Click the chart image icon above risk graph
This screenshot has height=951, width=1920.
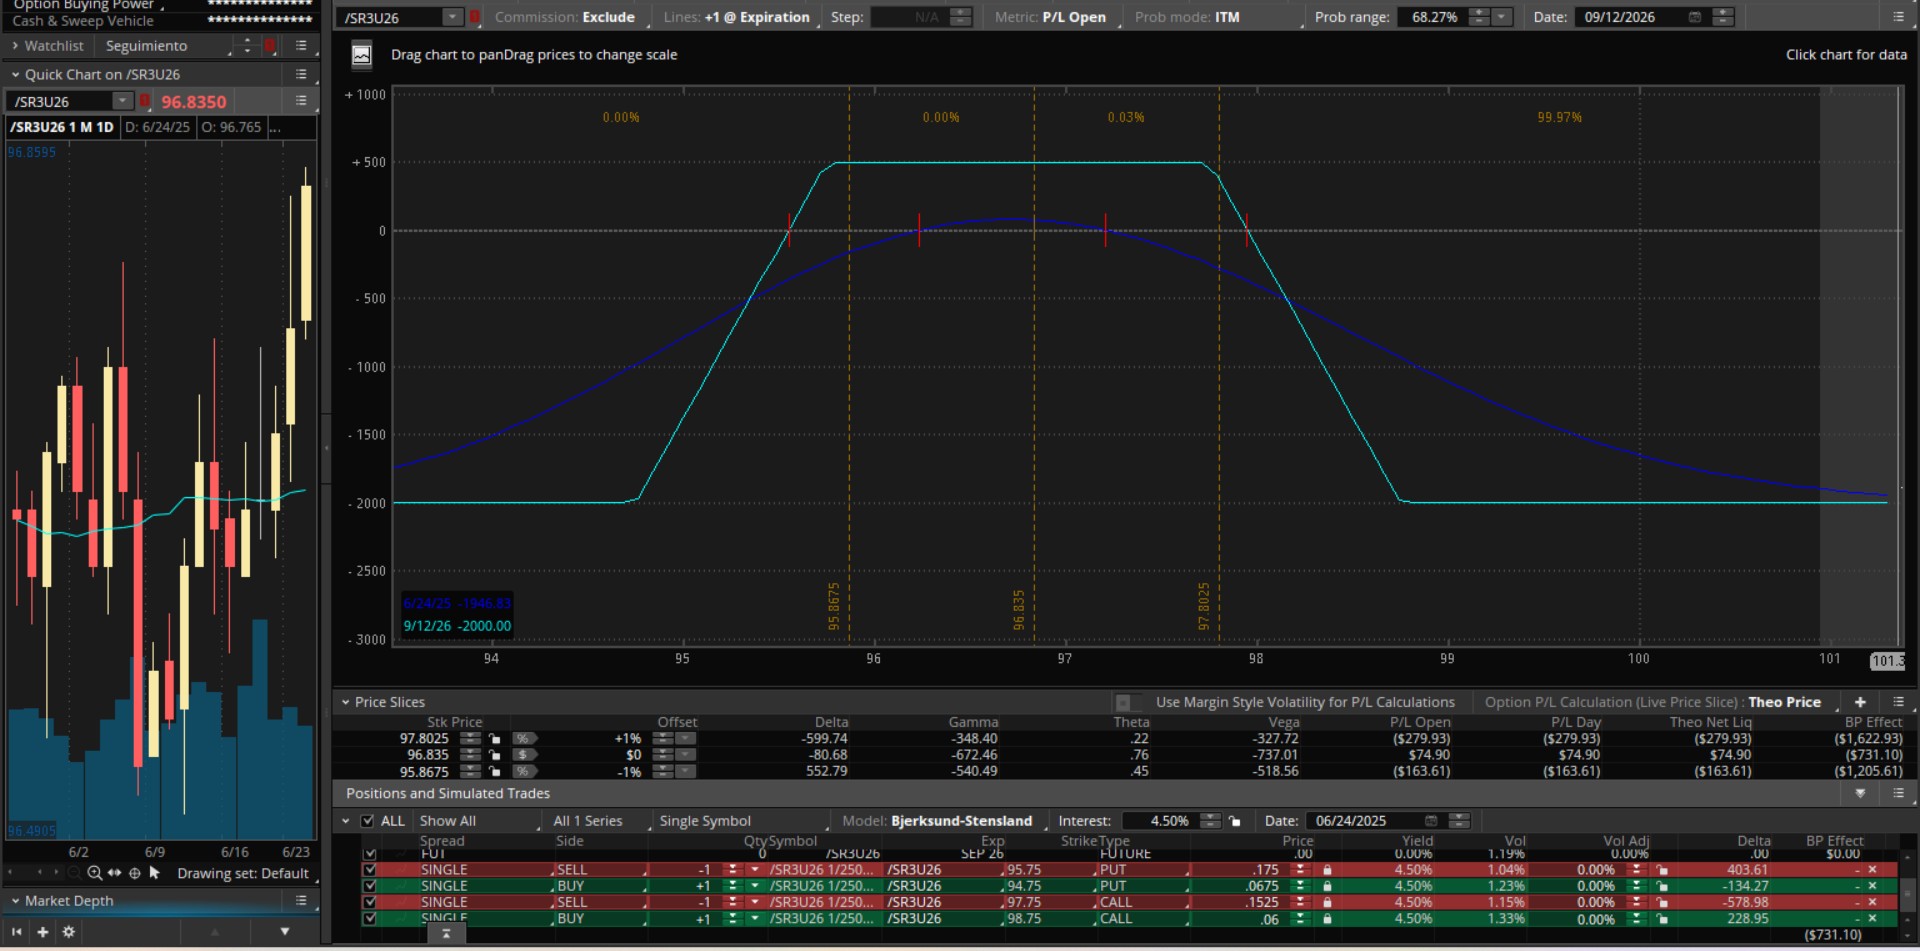[x=362, y=55]
